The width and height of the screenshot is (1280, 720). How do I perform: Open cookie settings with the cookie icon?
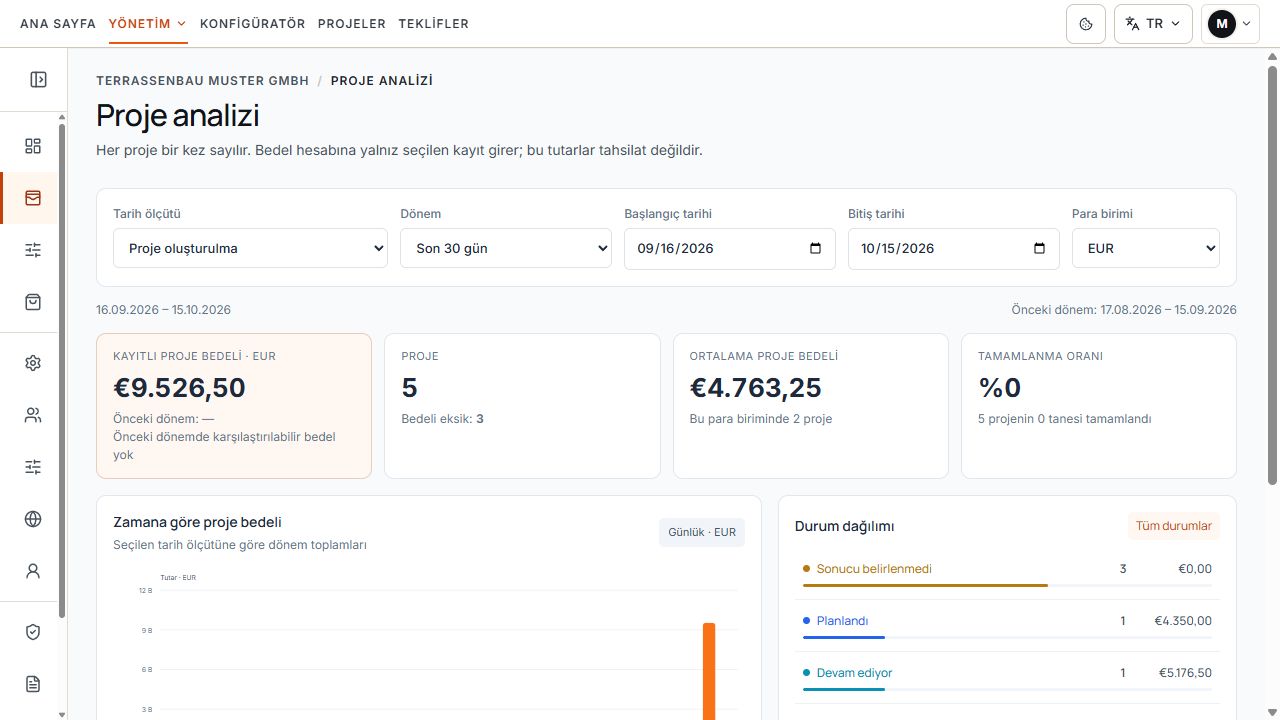(x=1086, y=24)
